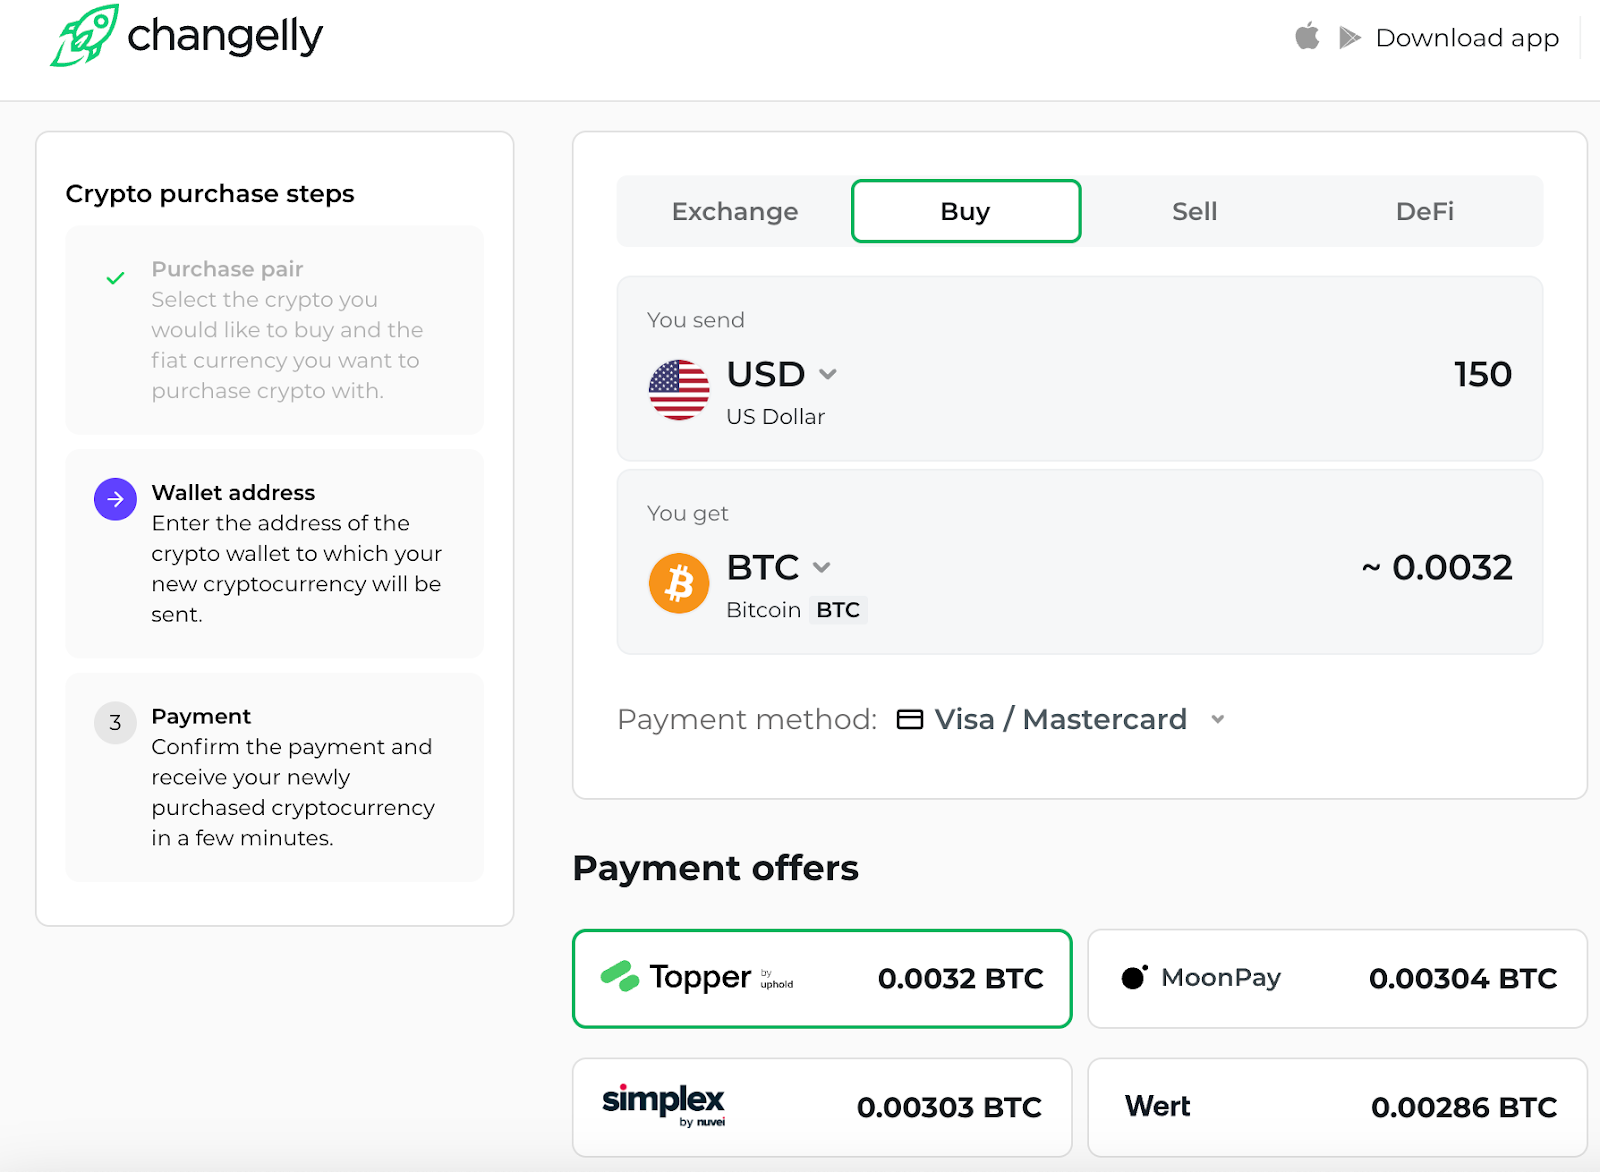Click the Changelly rocket logo
Screen dimensions: 1600x1172
click(85, 37)
